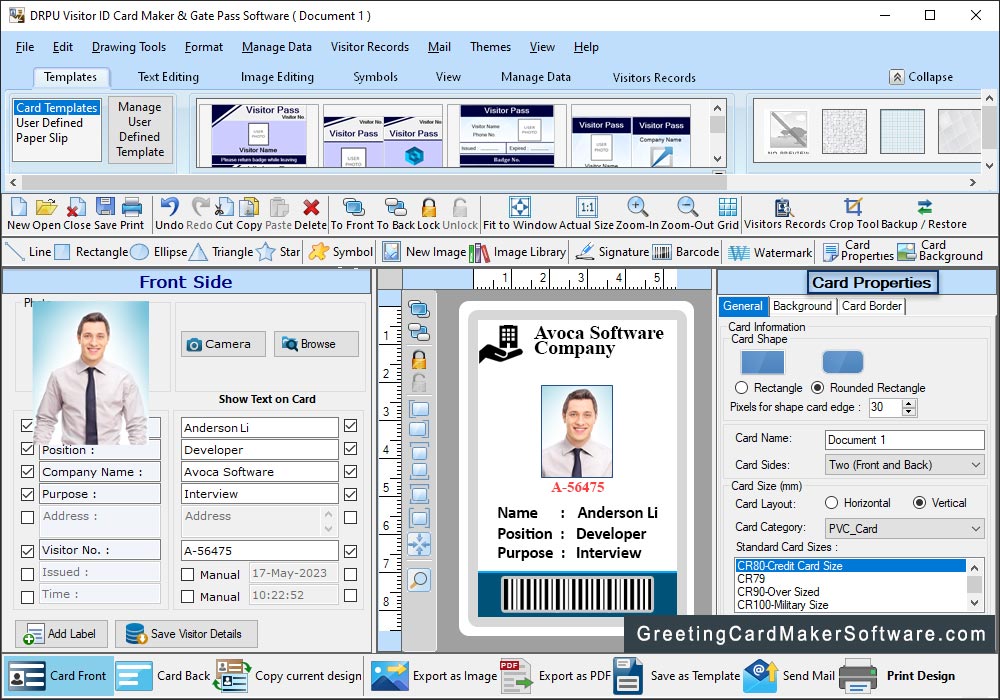Undo the last action

pos(169,207)
